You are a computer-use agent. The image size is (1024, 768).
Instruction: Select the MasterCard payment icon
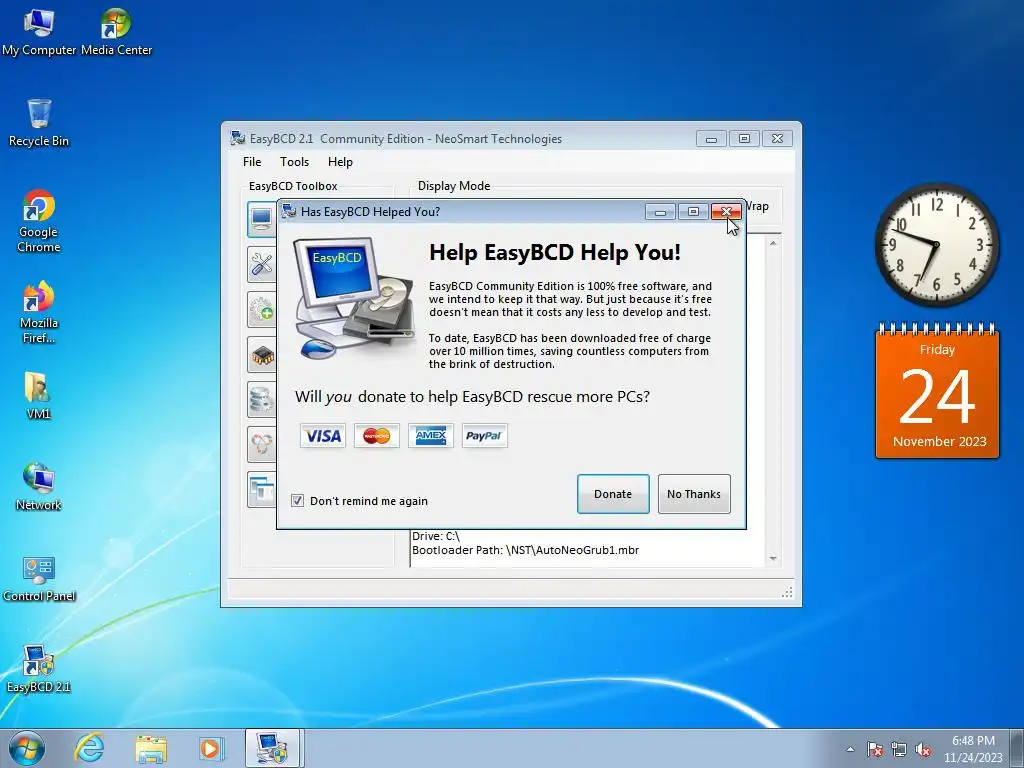click(377, 436)
